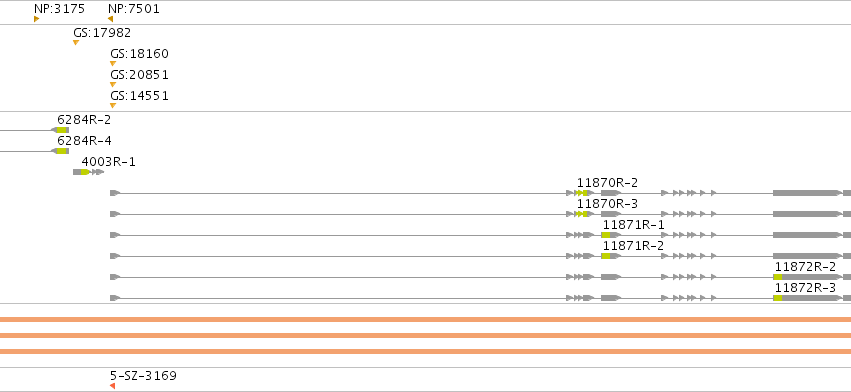Click the 6284R-4 transcript glyph
This screenshot has width=851, height=392.
tap(60, 151)
